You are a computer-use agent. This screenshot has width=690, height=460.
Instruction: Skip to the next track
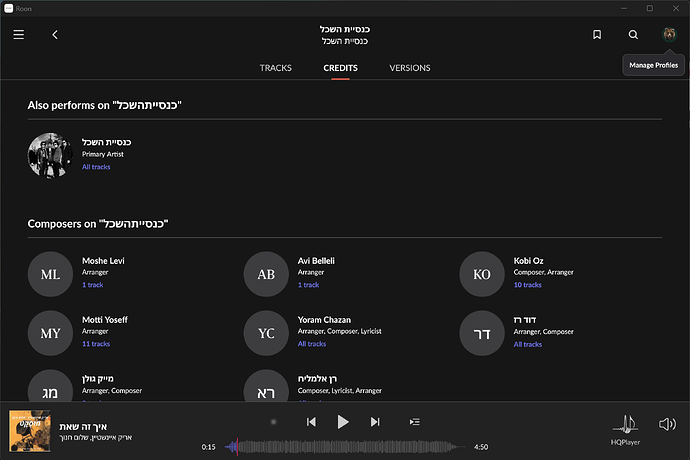tap(375, 422)
